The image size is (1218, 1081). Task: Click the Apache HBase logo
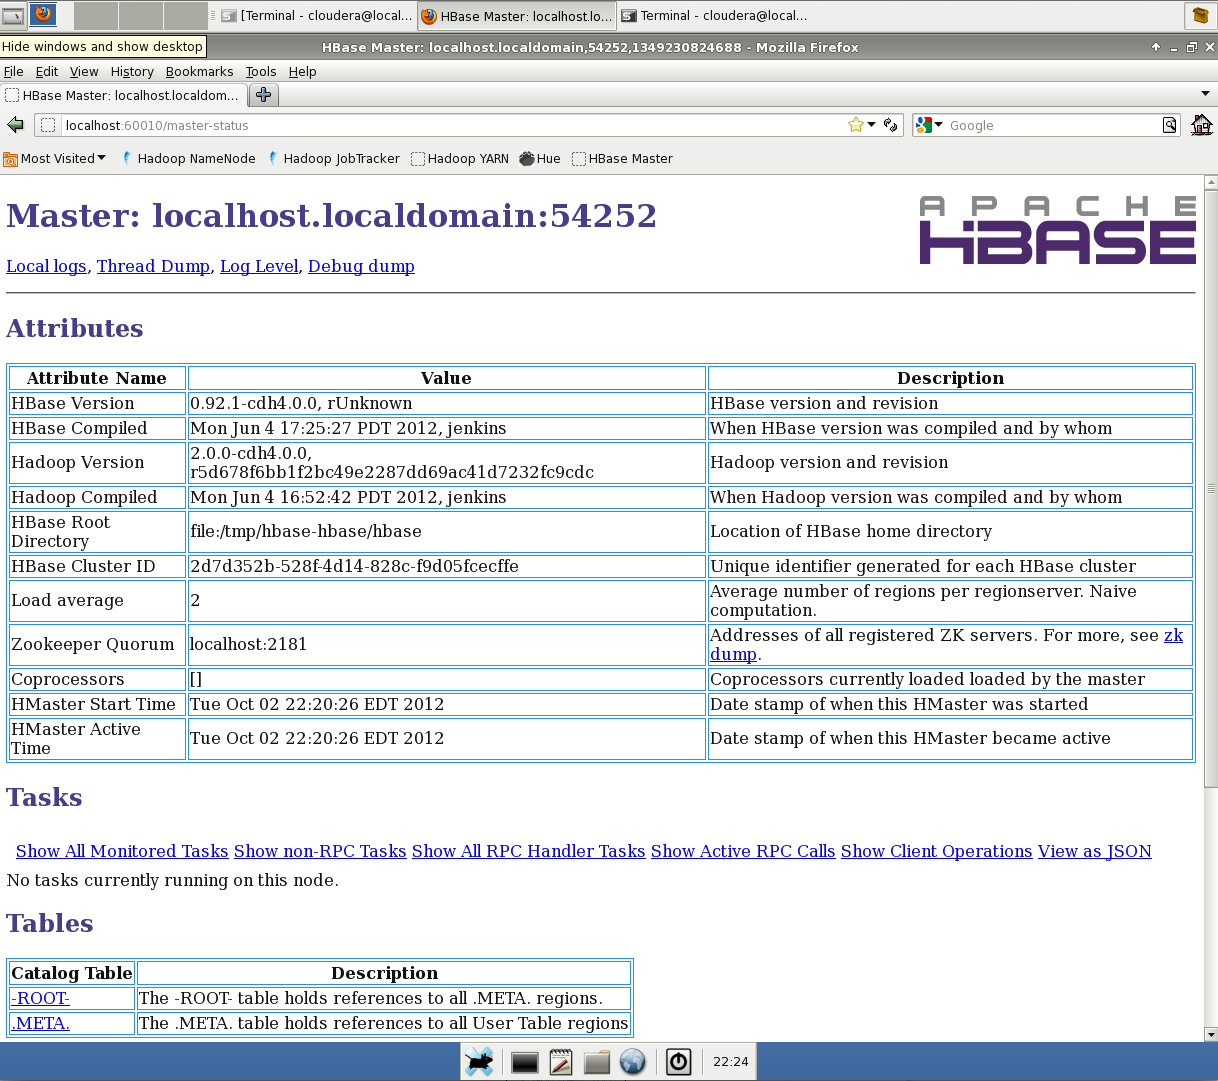tap(1057, 230)
